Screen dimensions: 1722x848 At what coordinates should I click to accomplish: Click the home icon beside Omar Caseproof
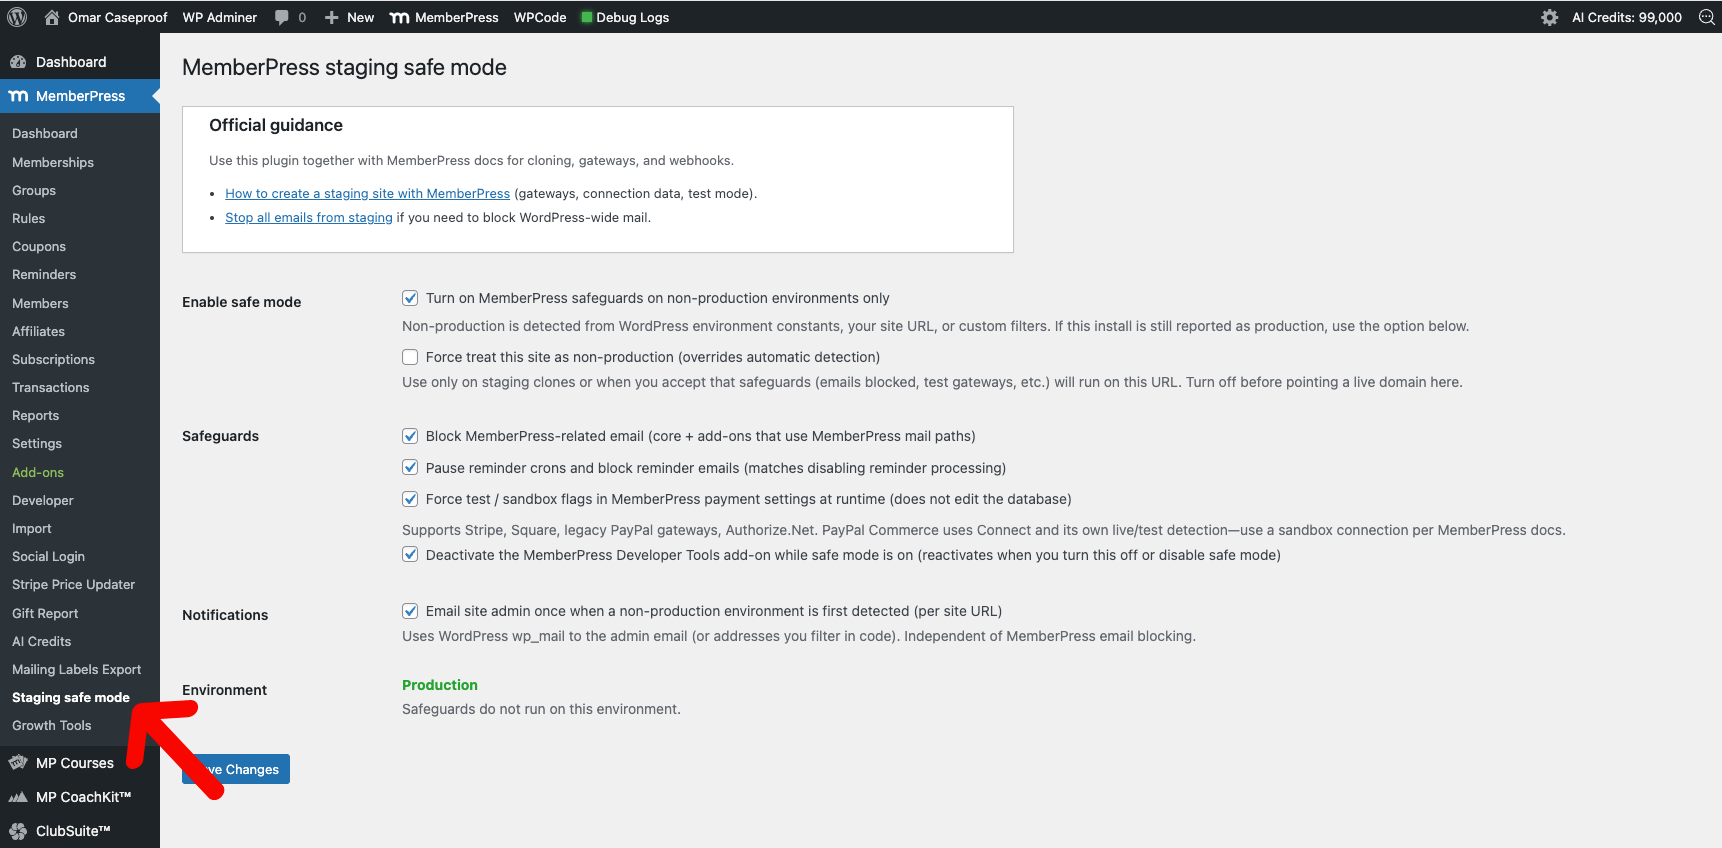point(52,17)
